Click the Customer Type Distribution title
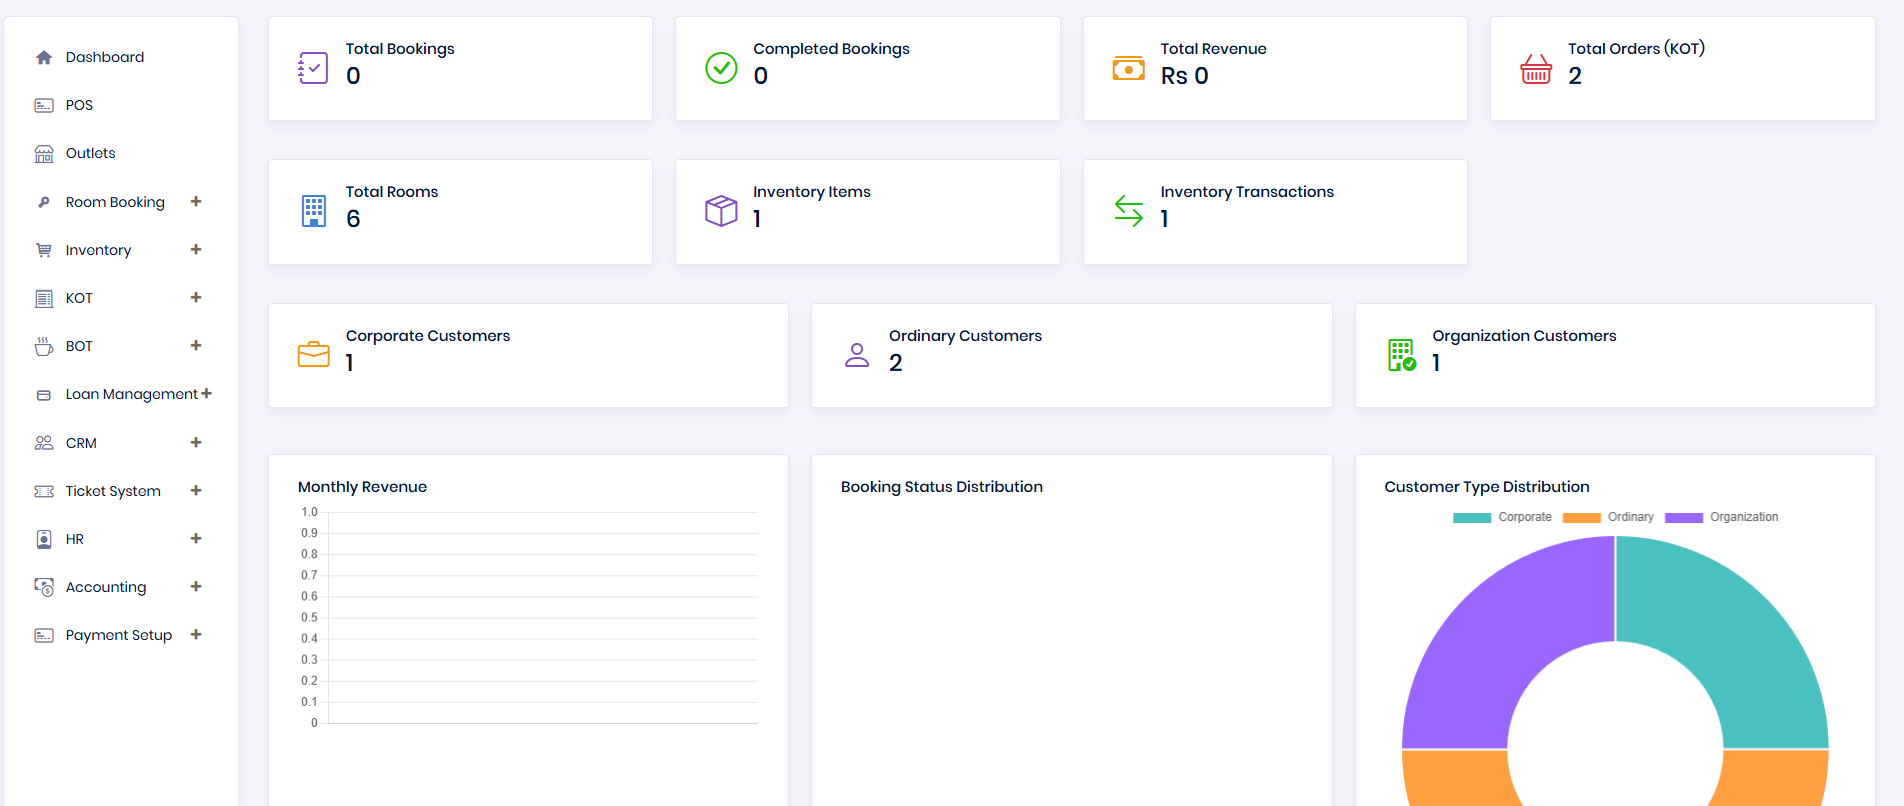Viewport: 1904px width, 806px height. [x=1487, y=487]
